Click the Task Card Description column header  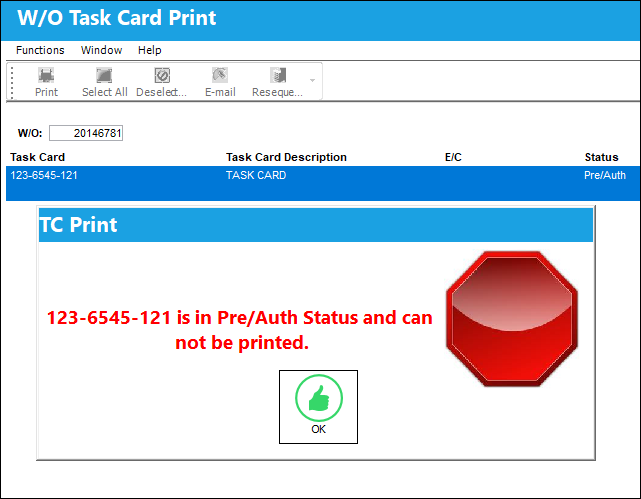tap(286, 157)
